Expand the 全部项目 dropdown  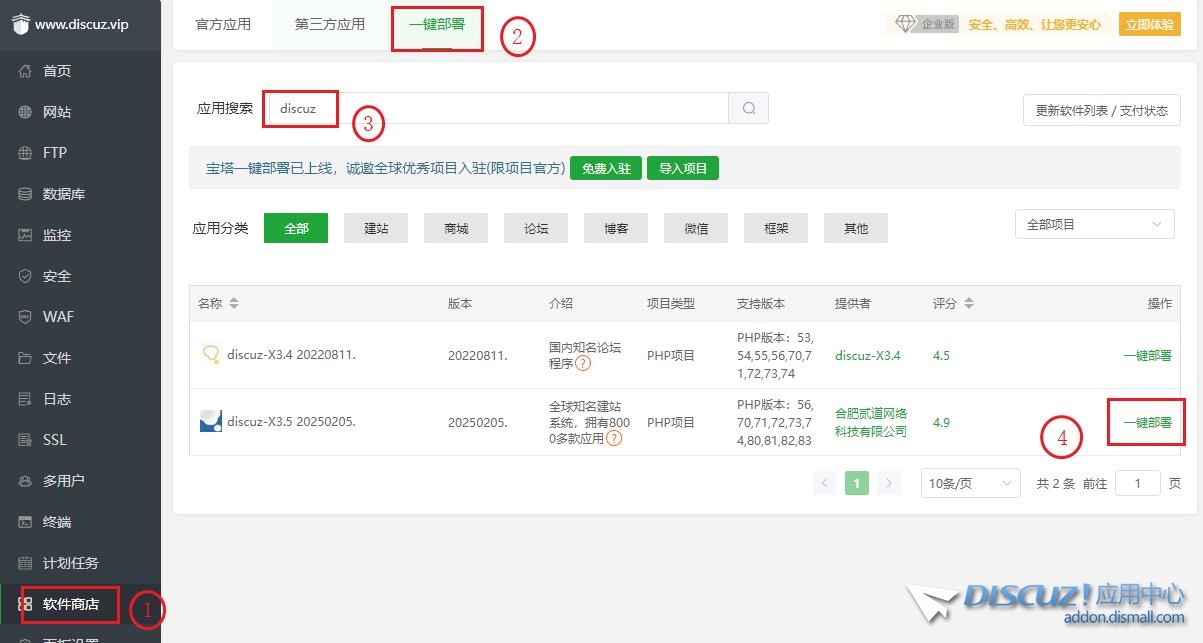(x=1094, y=225)
